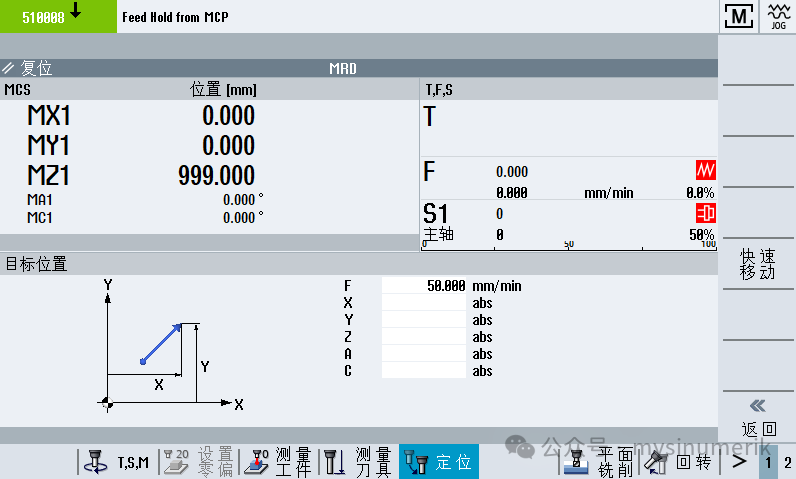
Task: Click the MCS coordinate system label
Action: tap(17, 90)
